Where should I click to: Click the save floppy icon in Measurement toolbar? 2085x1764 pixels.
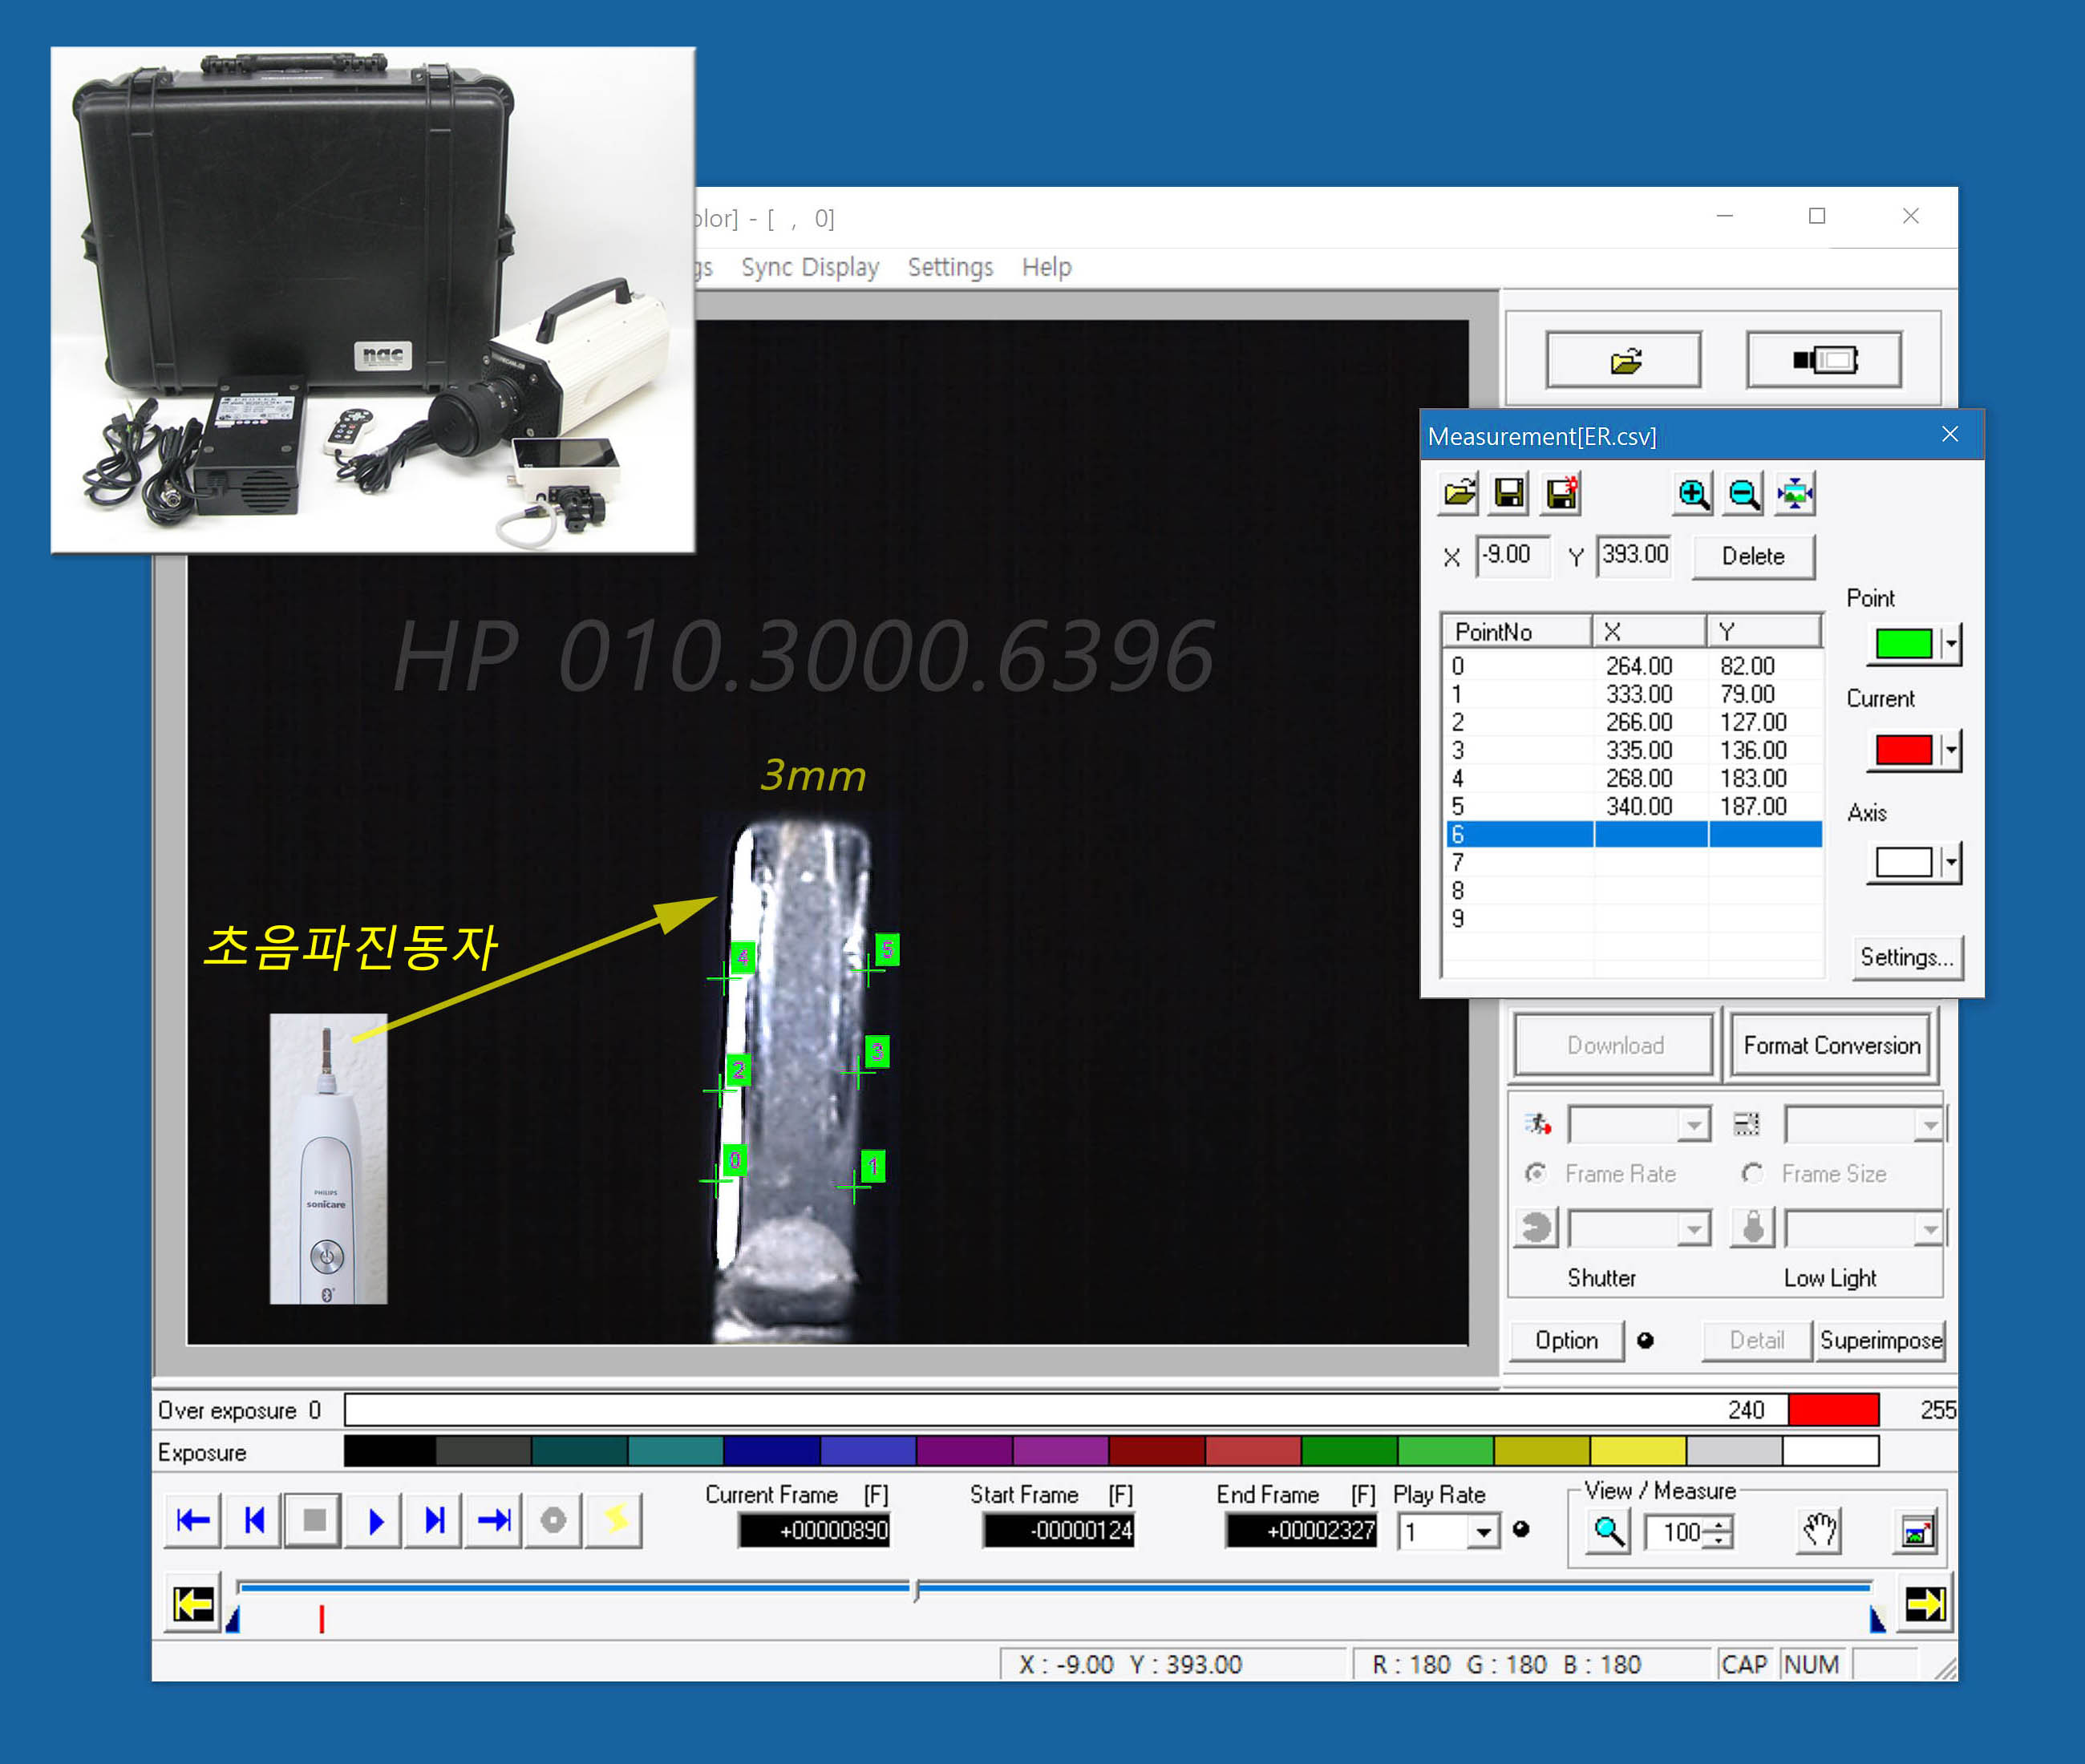click(x=1509, y=494)
